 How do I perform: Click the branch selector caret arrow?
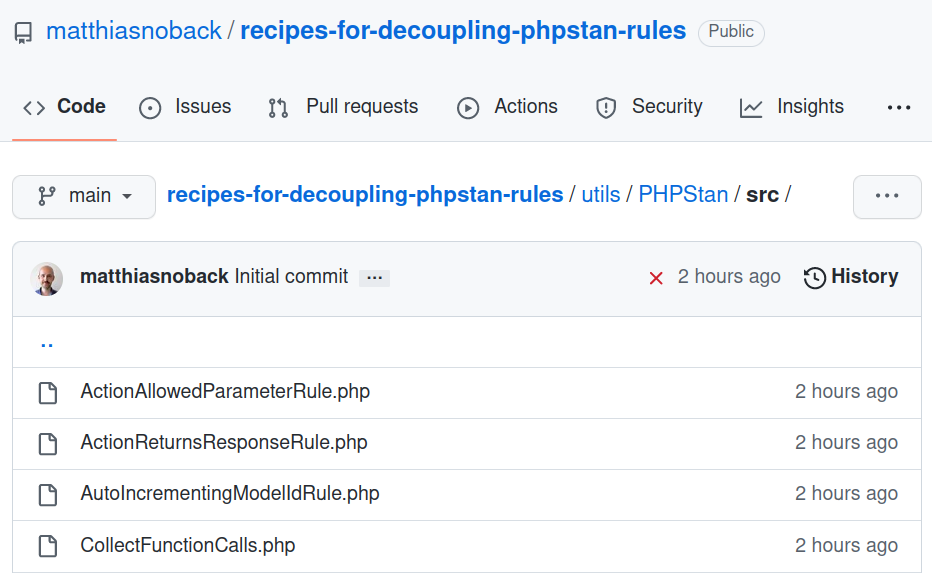point(127,197)
